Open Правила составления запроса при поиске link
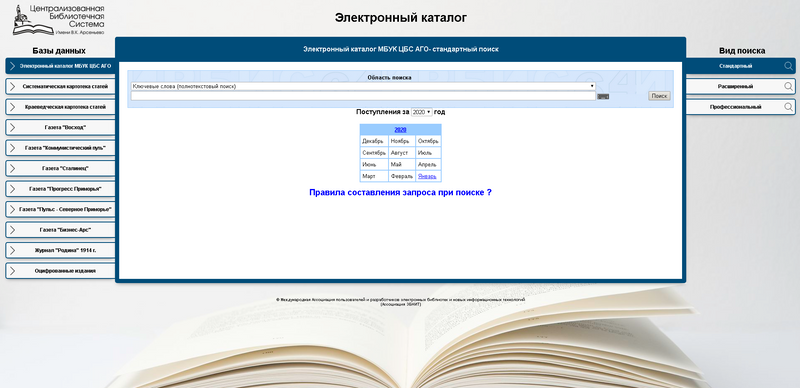Viewport: 800px width, 388px height. pyautogui.click(x=401, y=192)
